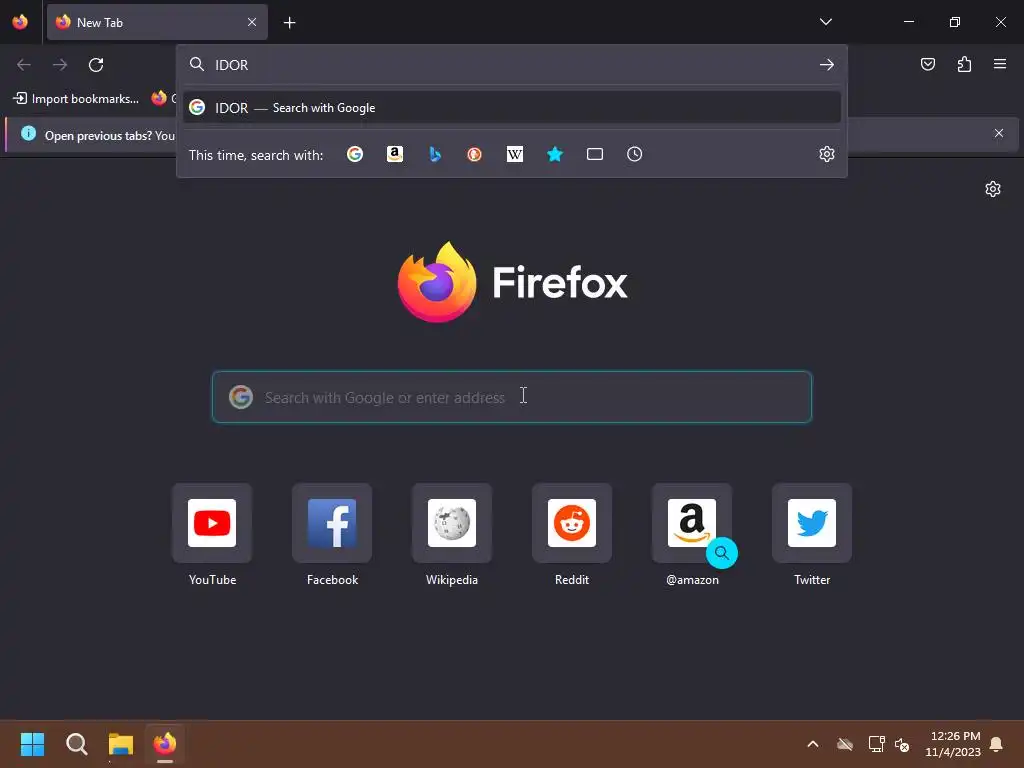Image resolution: width=1024 pixels, height=768 pixels.
Task: Search this time with Bing
Action: (x=435, y=154)
